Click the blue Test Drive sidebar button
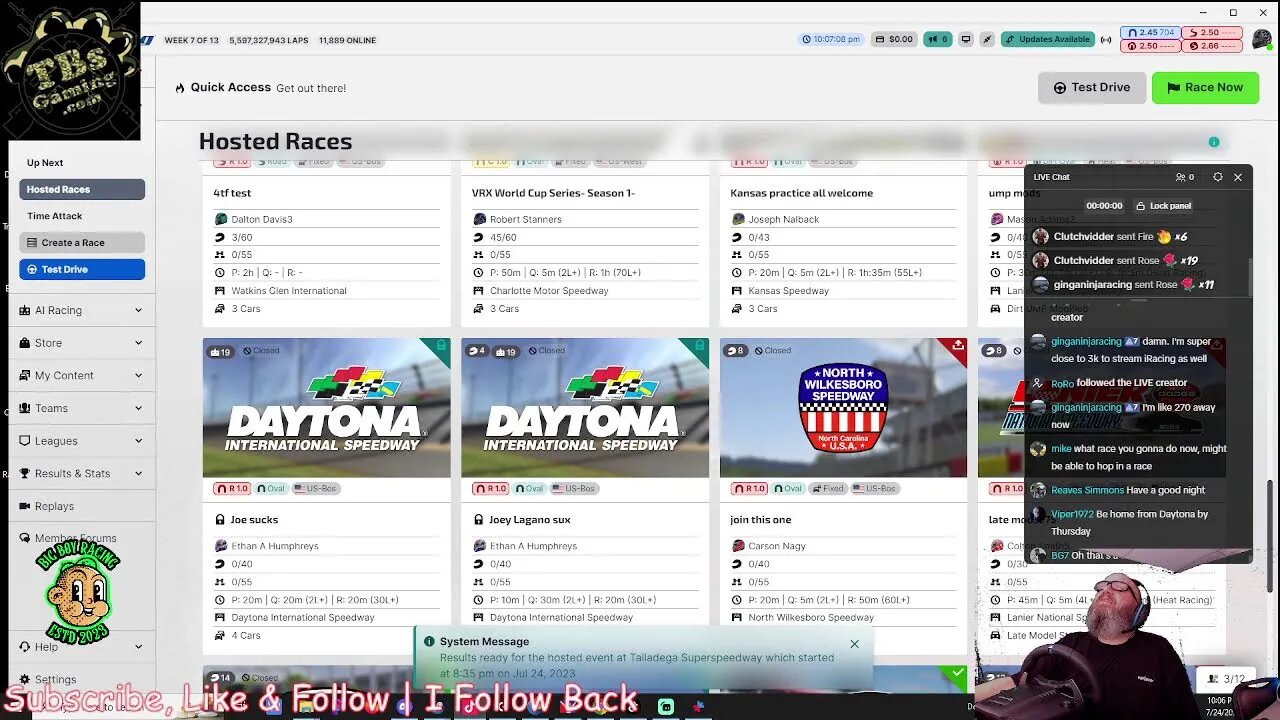1280x720 pixels. (x=82, y=269)
